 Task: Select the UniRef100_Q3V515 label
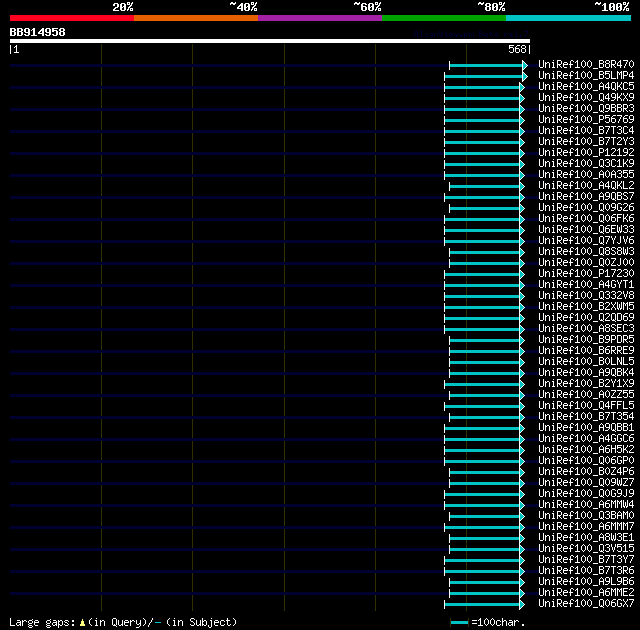(x=586, y=549)
